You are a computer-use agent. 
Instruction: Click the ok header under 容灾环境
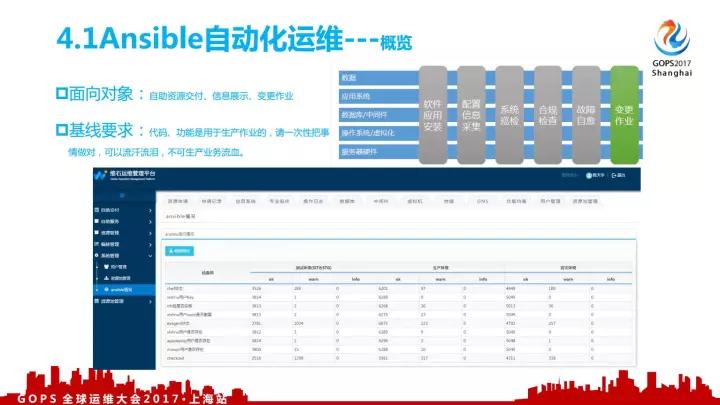525,279
